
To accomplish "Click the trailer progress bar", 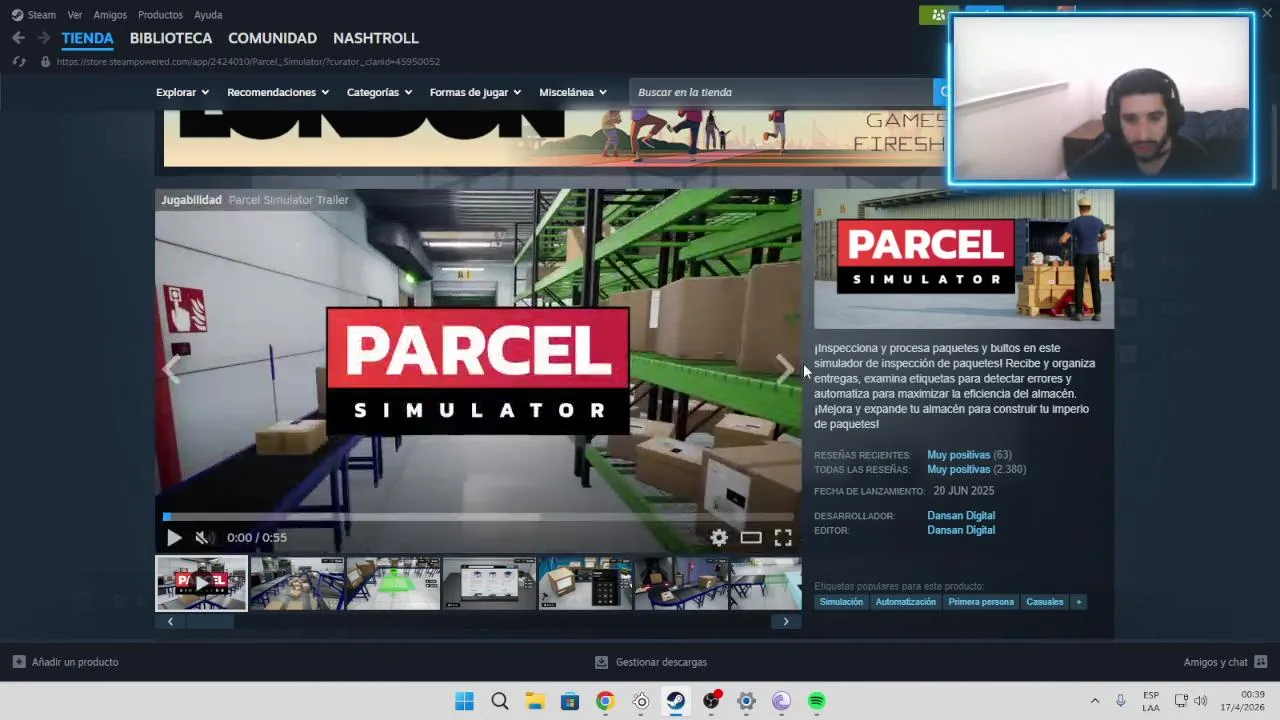I will coord(478,517).
